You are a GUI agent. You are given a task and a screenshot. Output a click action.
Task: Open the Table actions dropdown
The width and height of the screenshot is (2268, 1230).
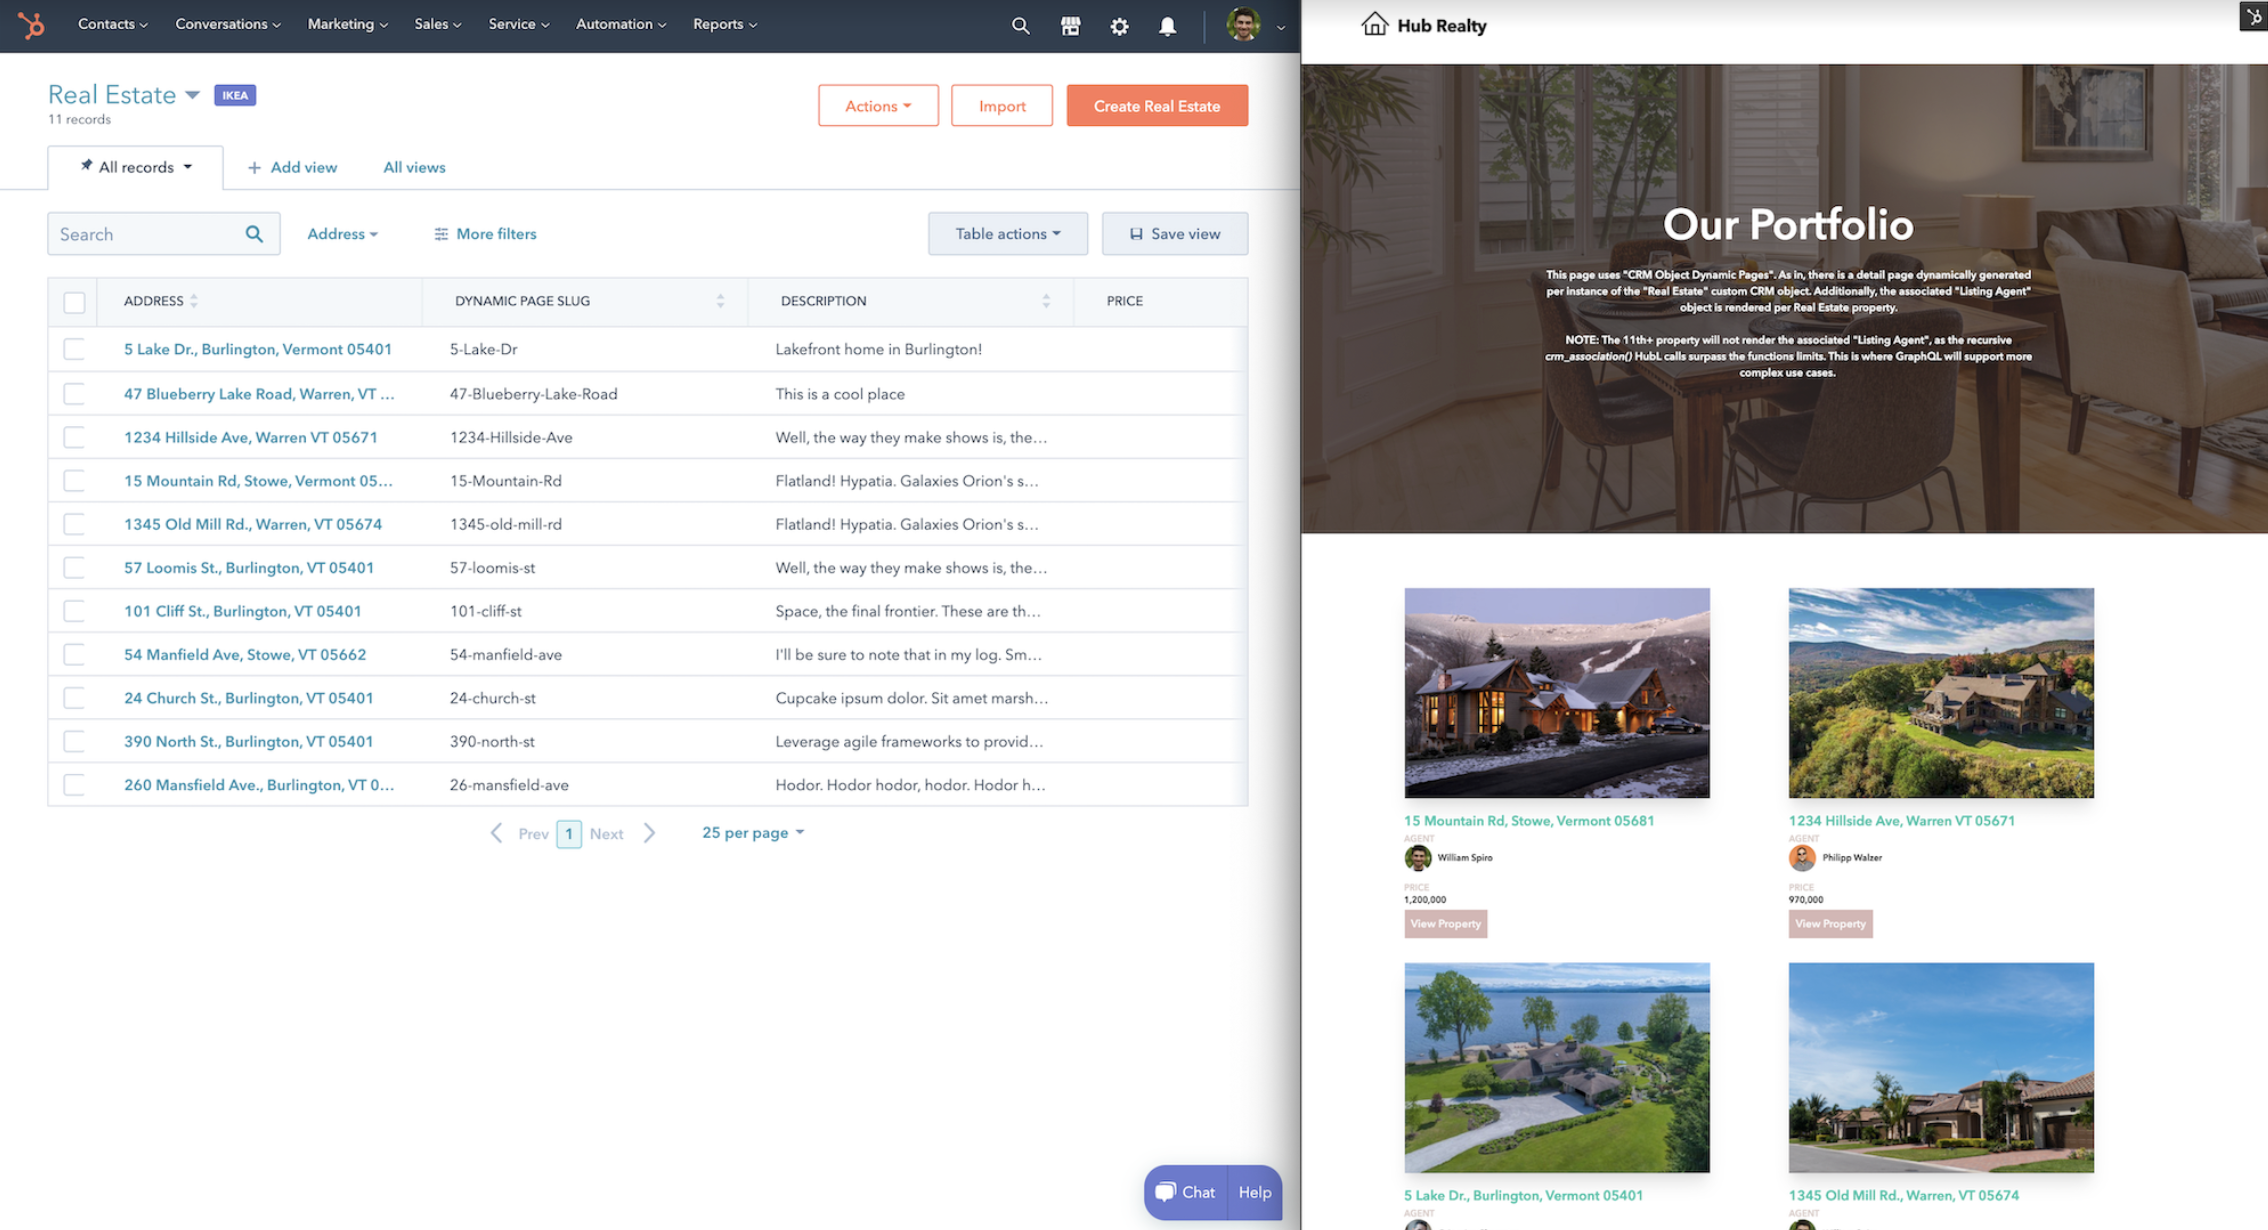1007,233
